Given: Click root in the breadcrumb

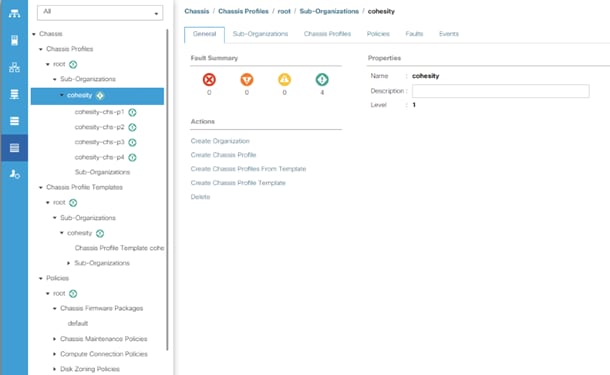Looking at the screenshot, I should coord(284,11).
